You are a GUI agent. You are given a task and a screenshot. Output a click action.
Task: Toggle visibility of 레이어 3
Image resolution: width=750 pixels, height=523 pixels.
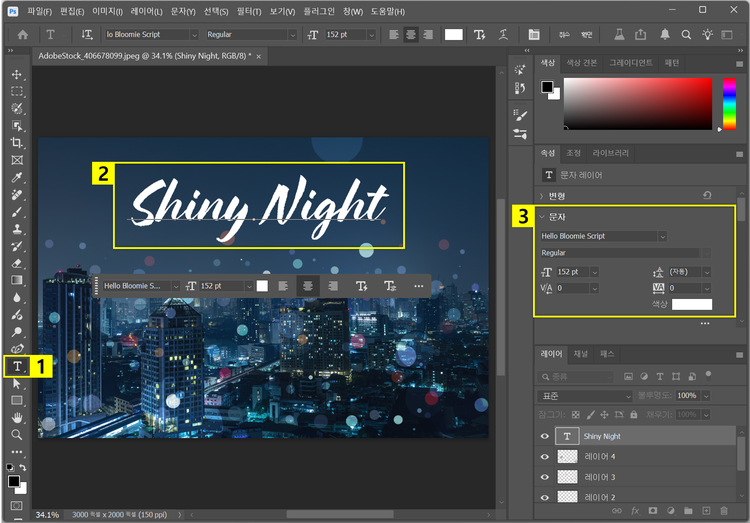[x=545, y=477]
